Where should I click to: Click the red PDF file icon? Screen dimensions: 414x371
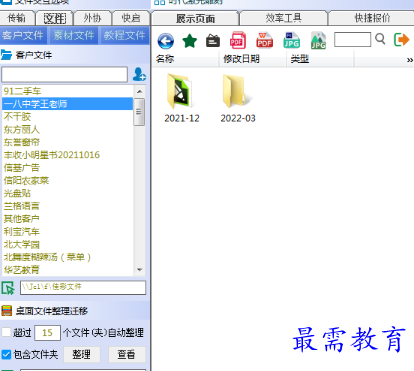coord(238,40)
